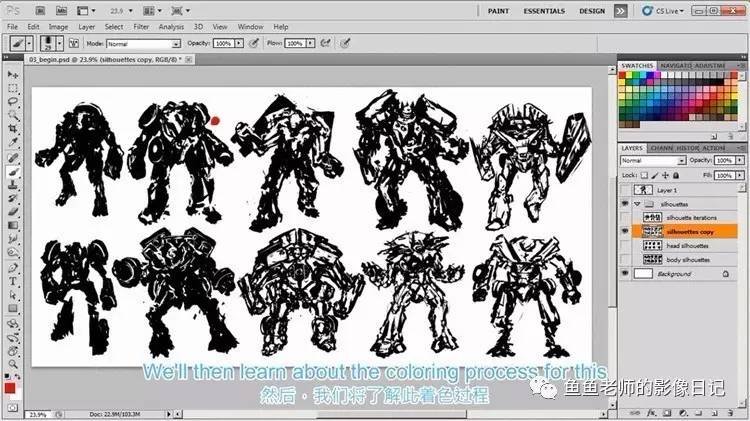Viewport: 750px width, 421px height.
Task: Launch Bridge from application bar
Action: (x=40, y=11)
